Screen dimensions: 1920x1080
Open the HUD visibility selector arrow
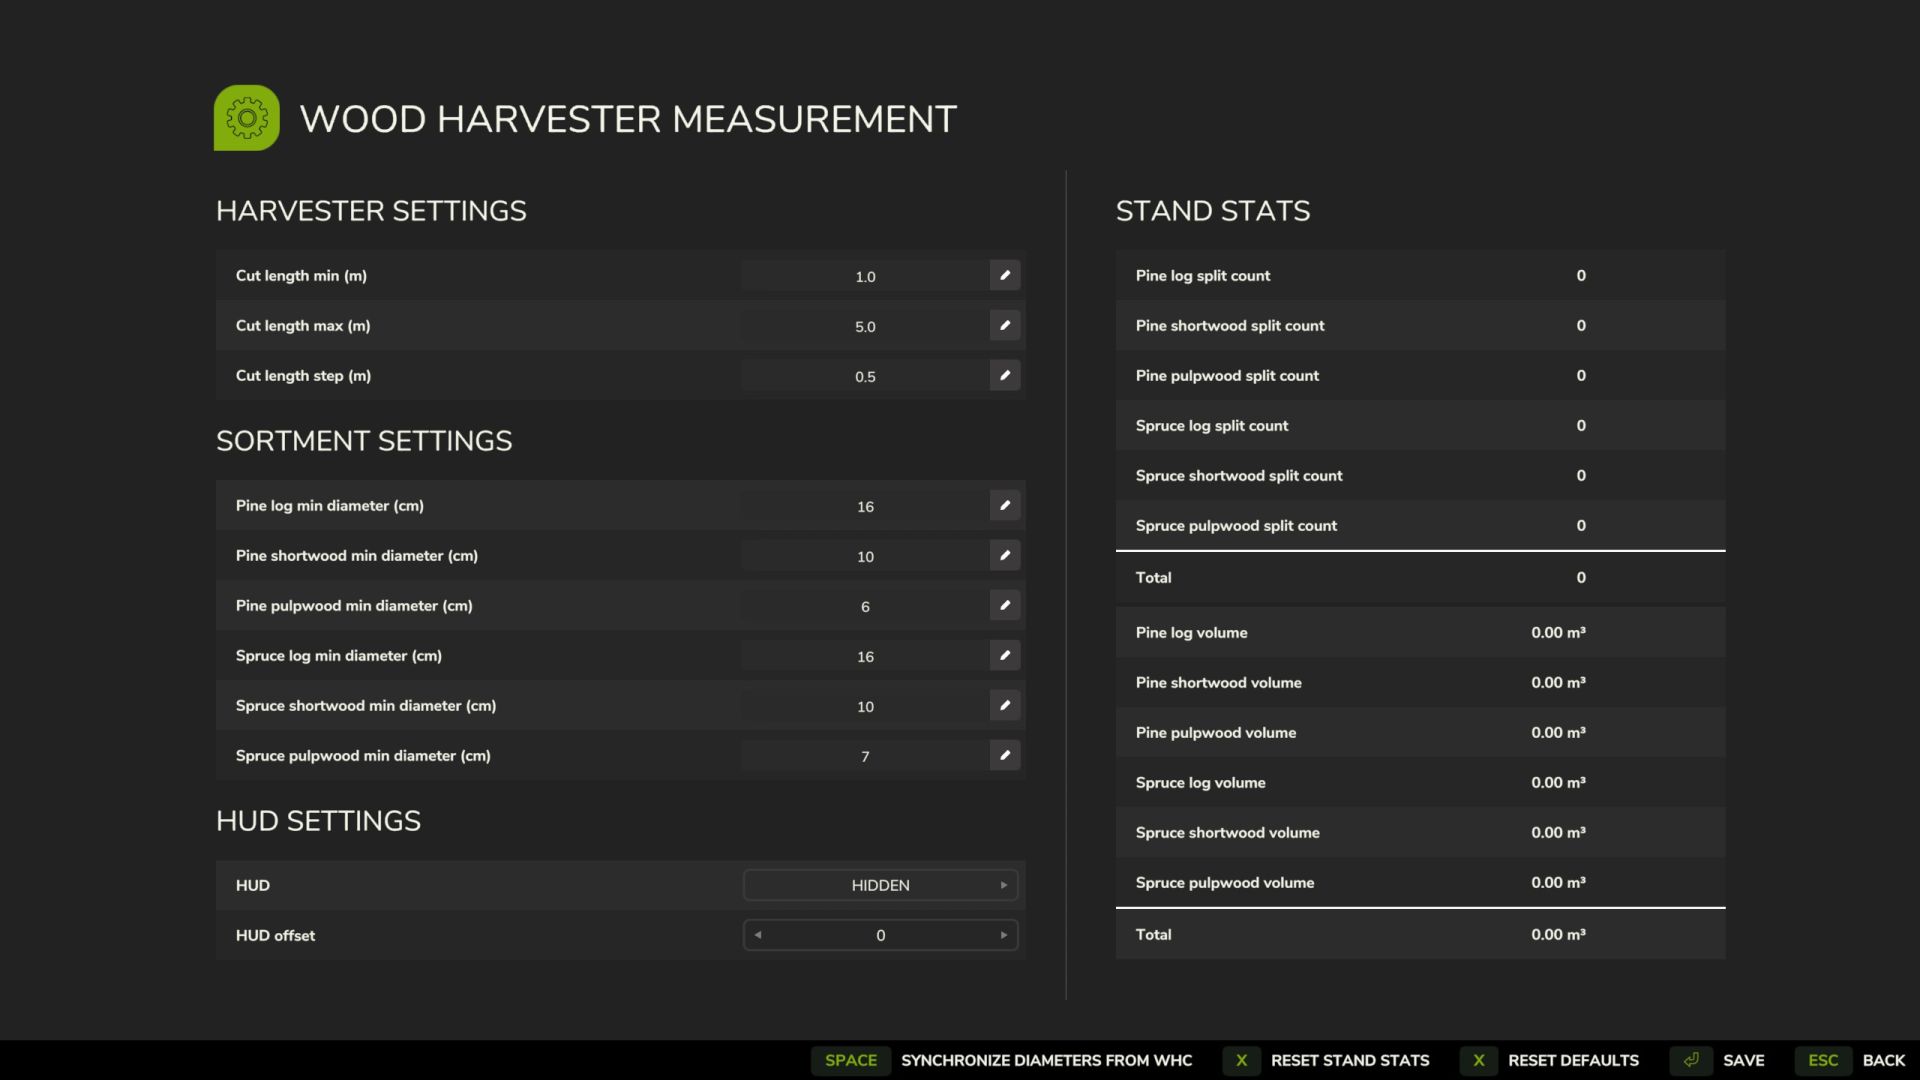(1003, 885)
